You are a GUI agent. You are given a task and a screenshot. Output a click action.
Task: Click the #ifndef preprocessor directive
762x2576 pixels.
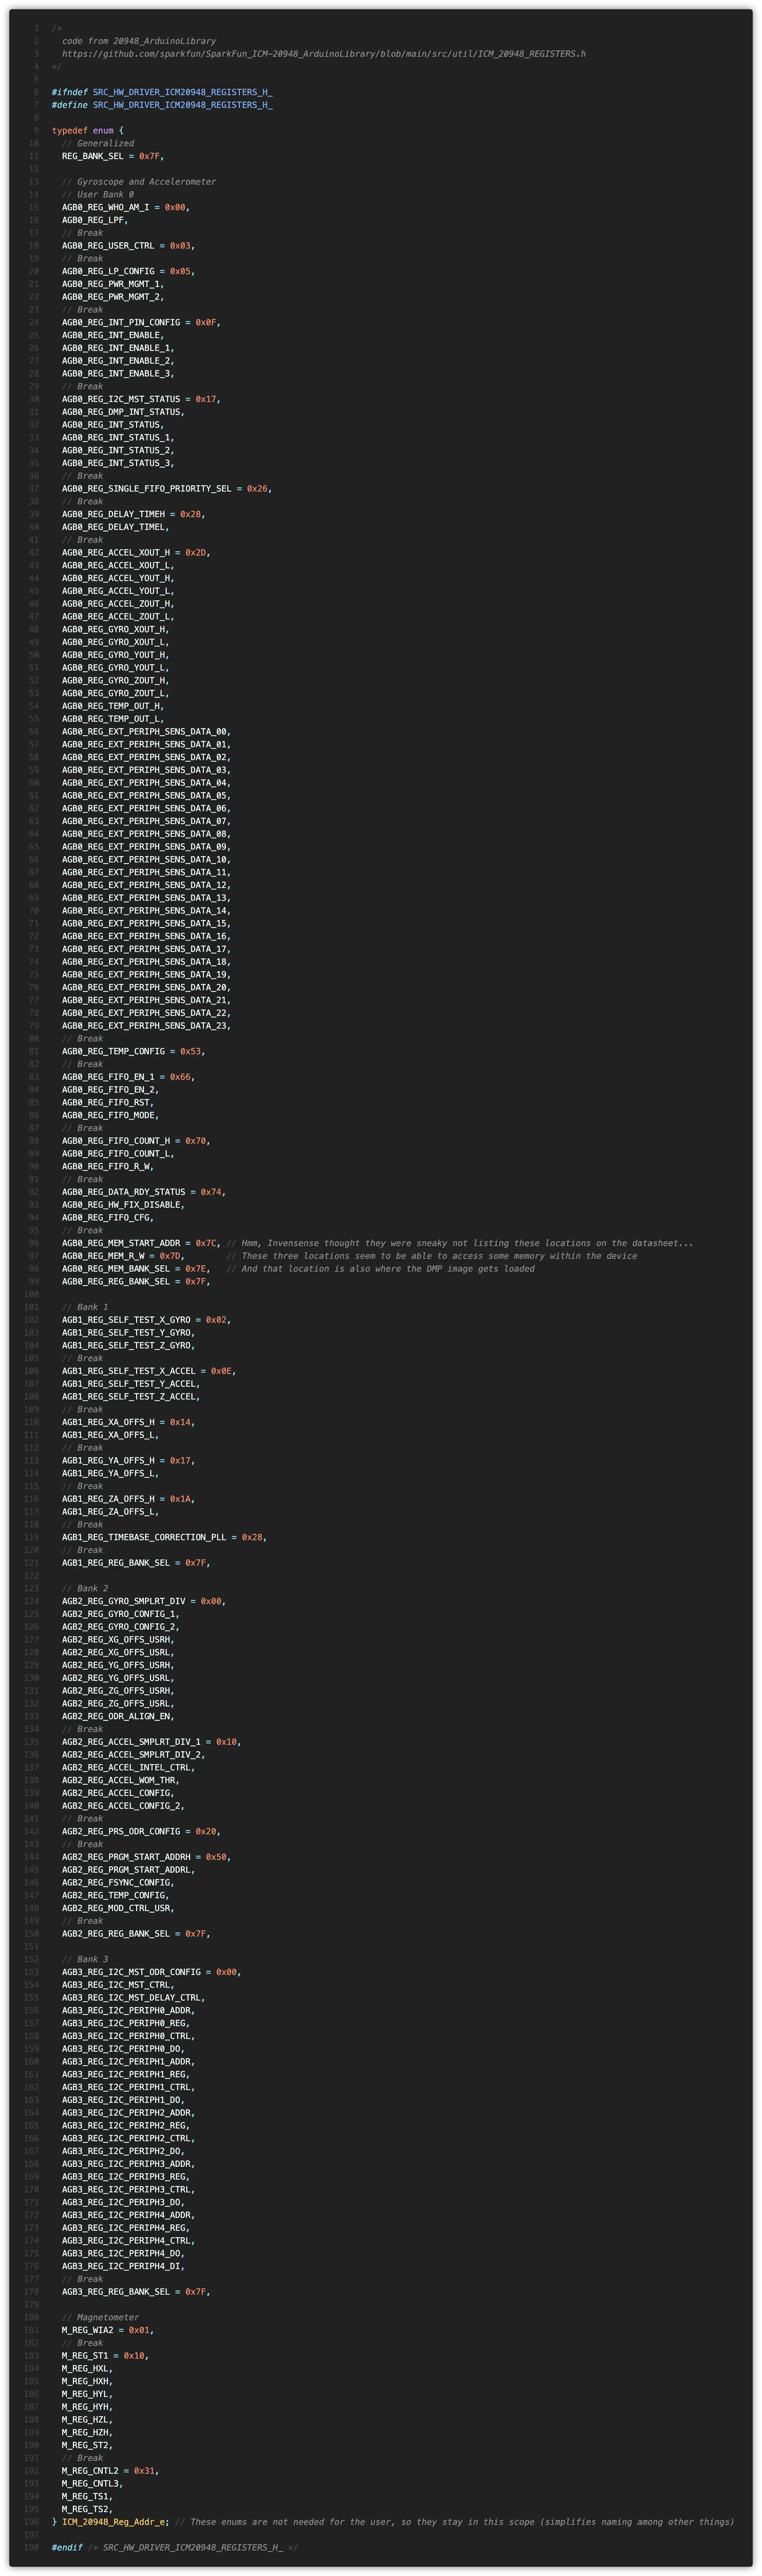pos(69,92)
